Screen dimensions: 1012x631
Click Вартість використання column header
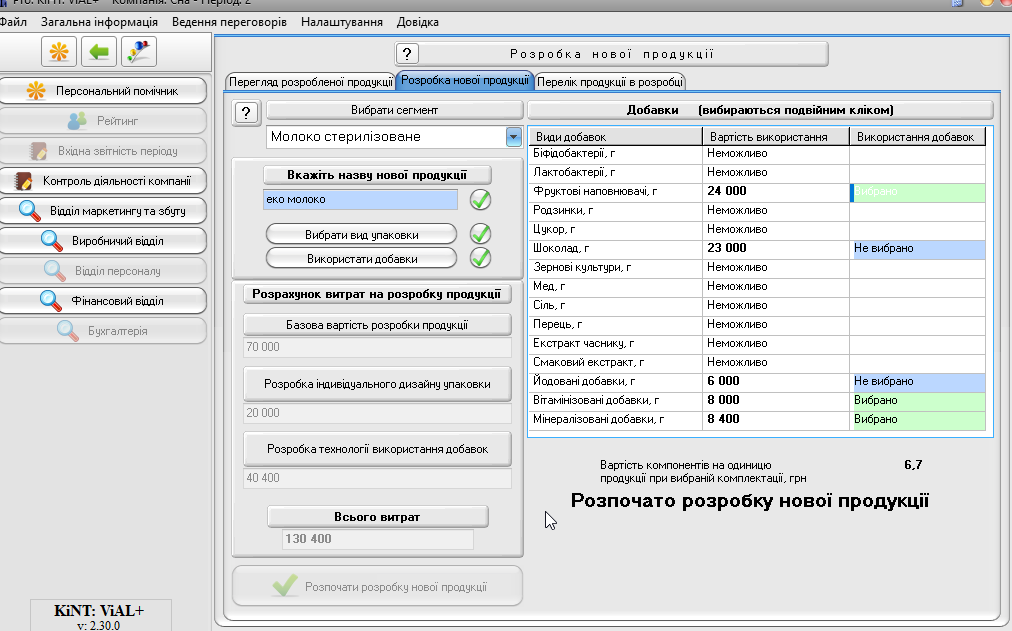point(775,137)
